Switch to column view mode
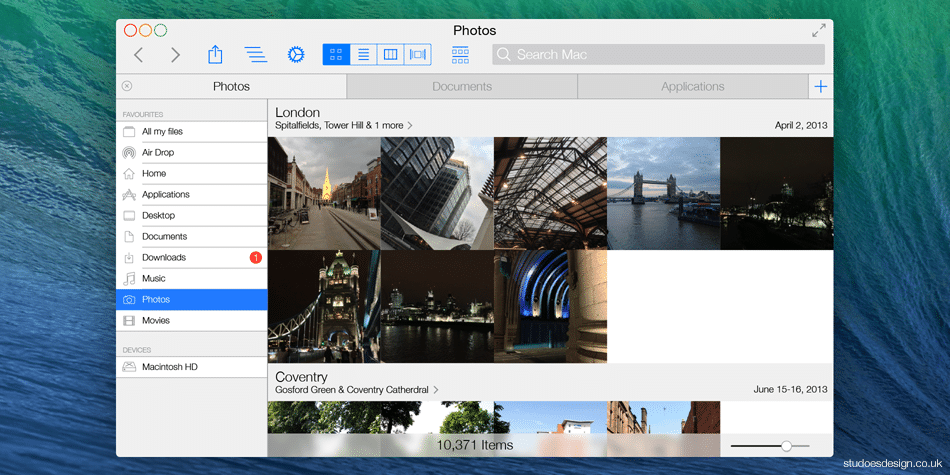 390,55
